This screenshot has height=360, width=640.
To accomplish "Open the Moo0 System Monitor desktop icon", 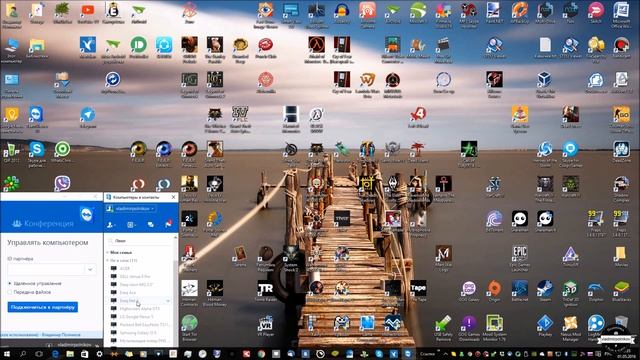I will tap(494, 327).
